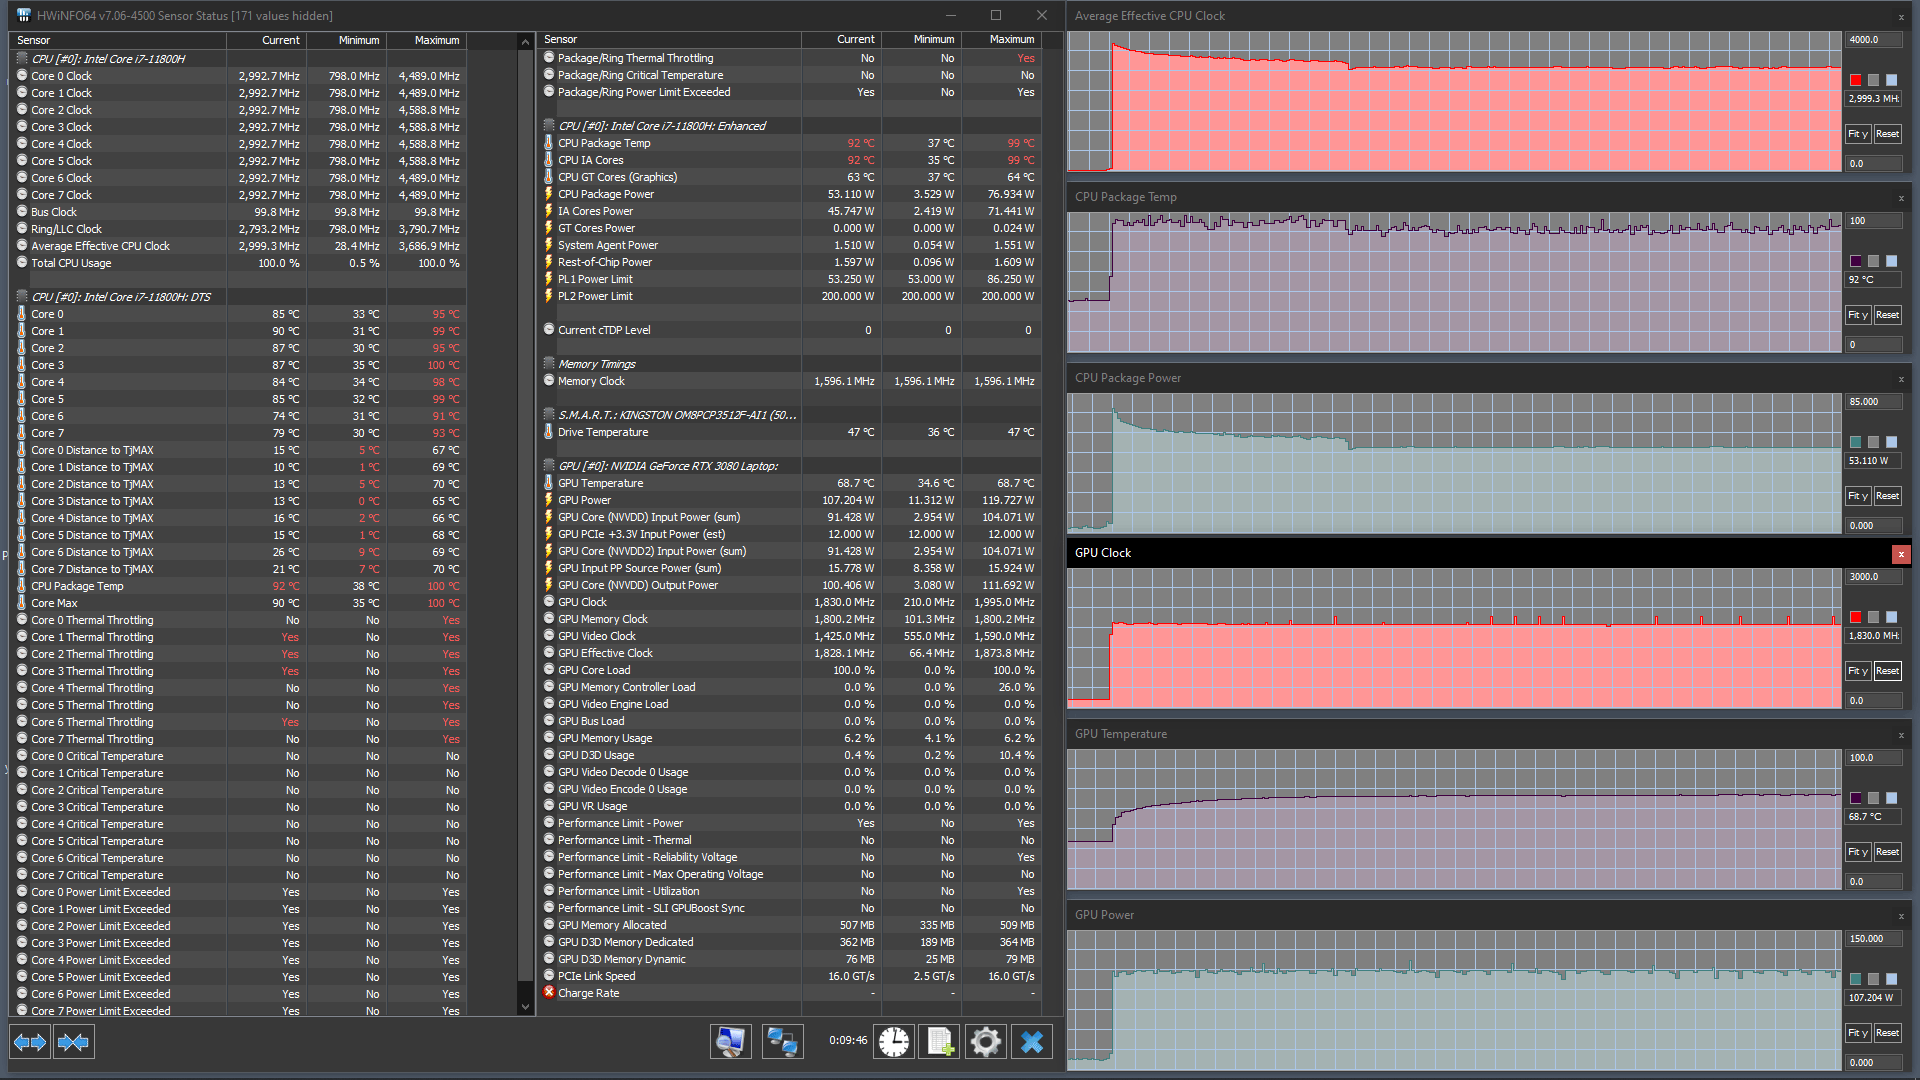
Task: Click the network remote monitoring icon
Action: click(782, 1042)
